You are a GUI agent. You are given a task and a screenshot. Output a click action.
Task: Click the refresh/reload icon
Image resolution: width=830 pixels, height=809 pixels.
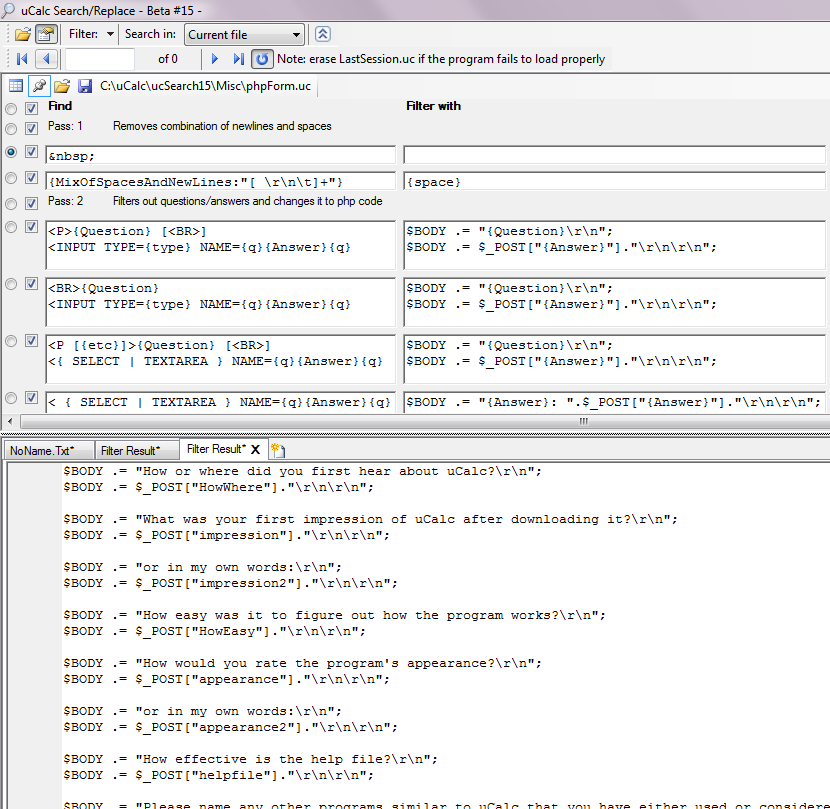261,59
